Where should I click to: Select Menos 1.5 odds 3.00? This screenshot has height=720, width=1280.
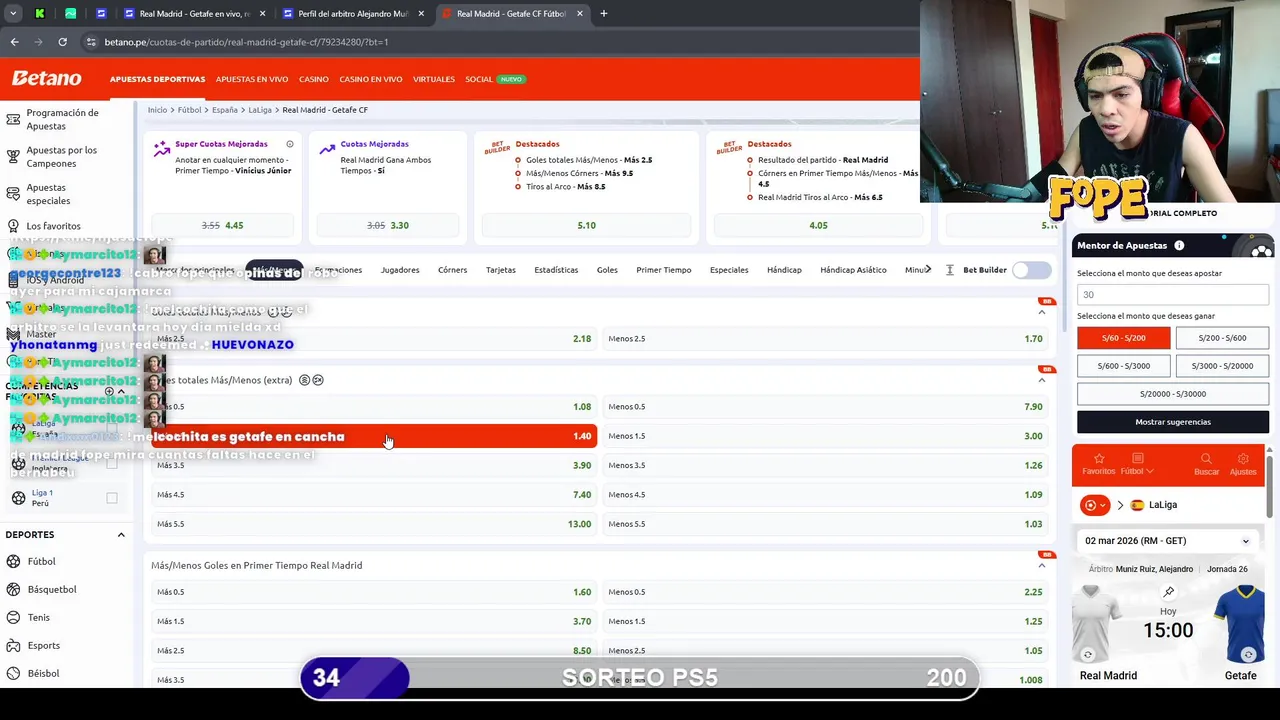(x=826, y=436)
